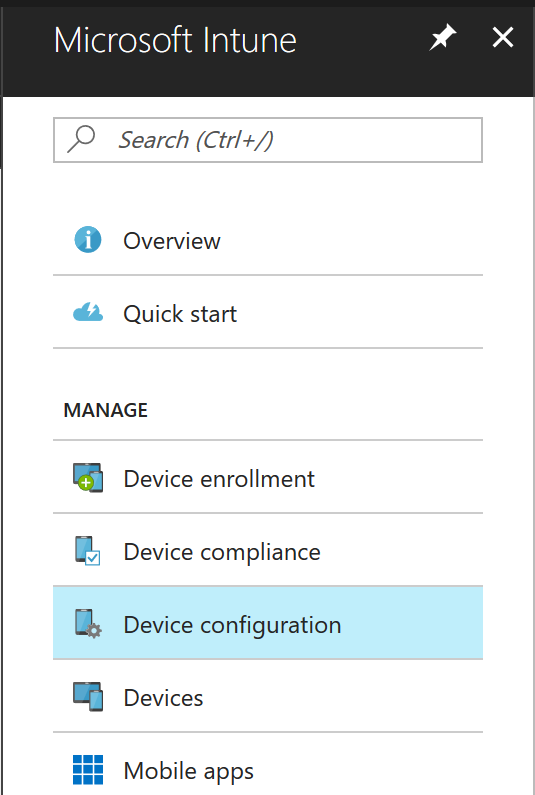Close the Microsoft Intune blade
Image resolution: width=535 pixels, height=795 pixels.
(503, 38)
